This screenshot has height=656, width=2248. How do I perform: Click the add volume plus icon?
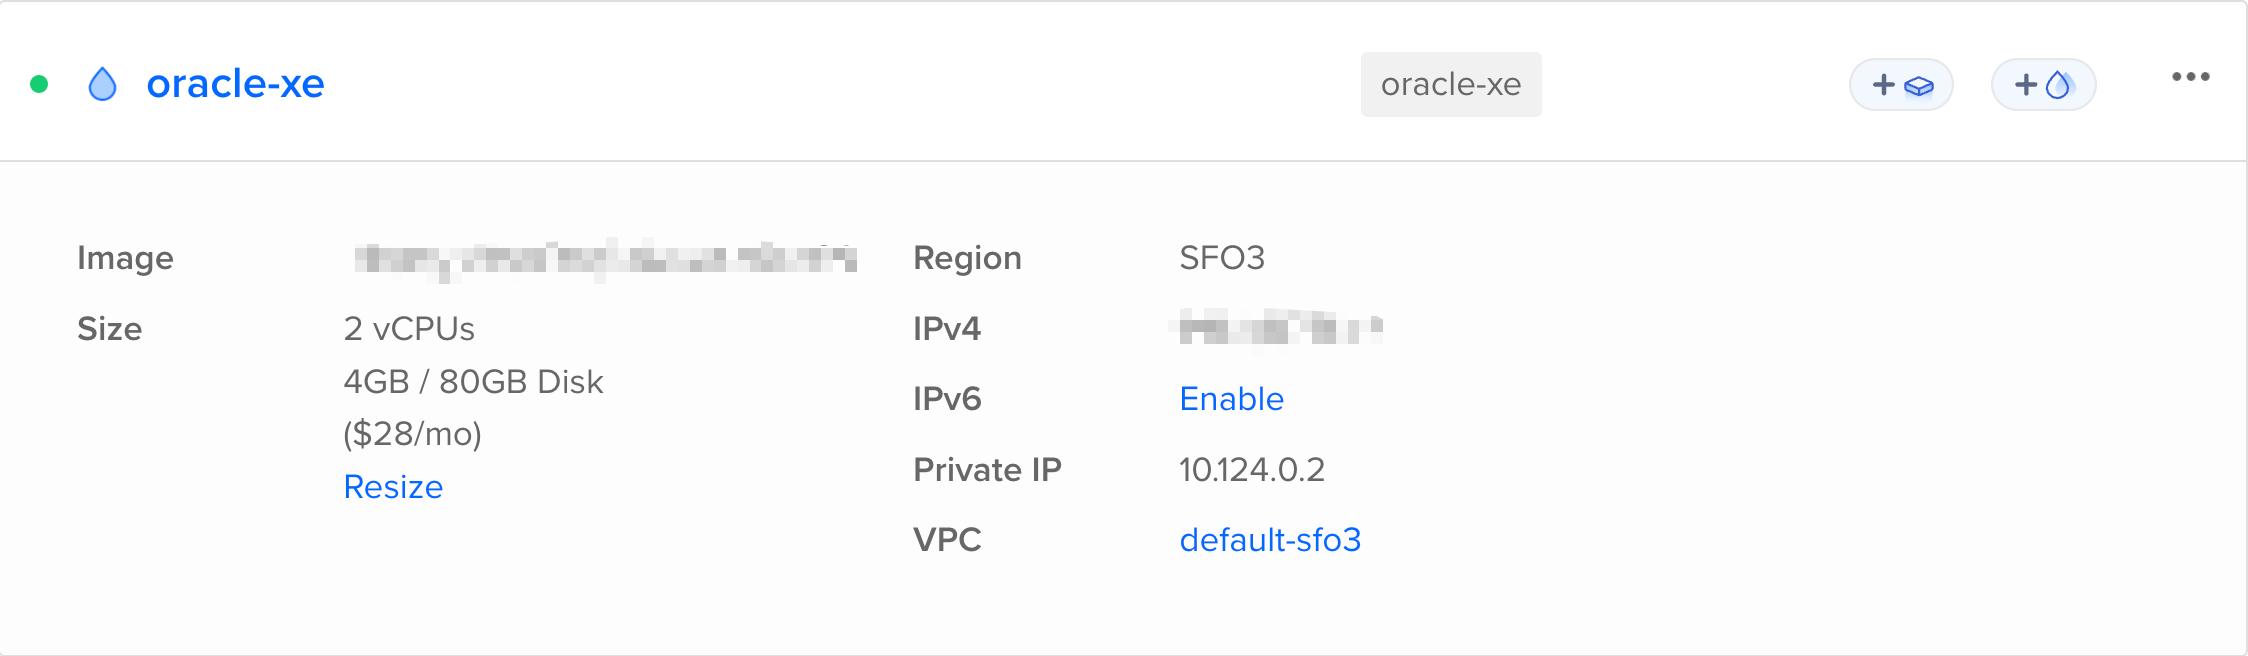pos(1901,85)
